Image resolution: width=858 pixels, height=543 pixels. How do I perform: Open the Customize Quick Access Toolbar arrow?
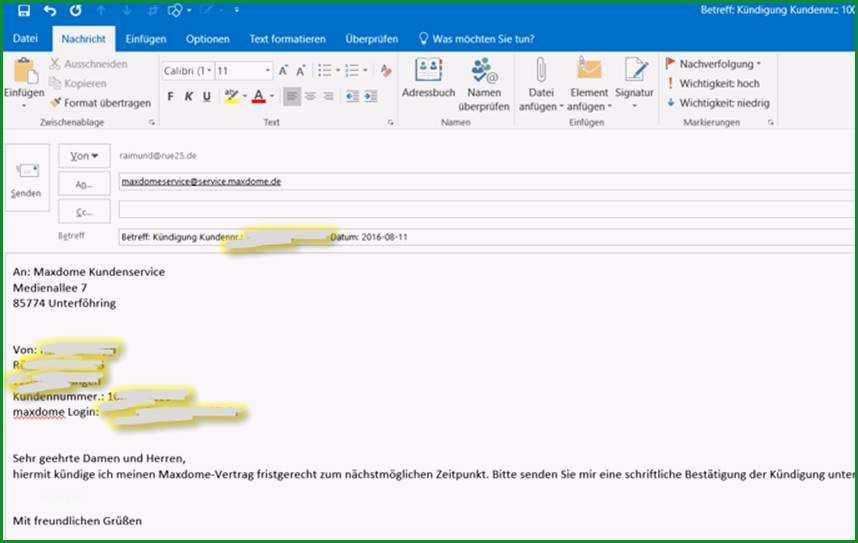point(236,10)
